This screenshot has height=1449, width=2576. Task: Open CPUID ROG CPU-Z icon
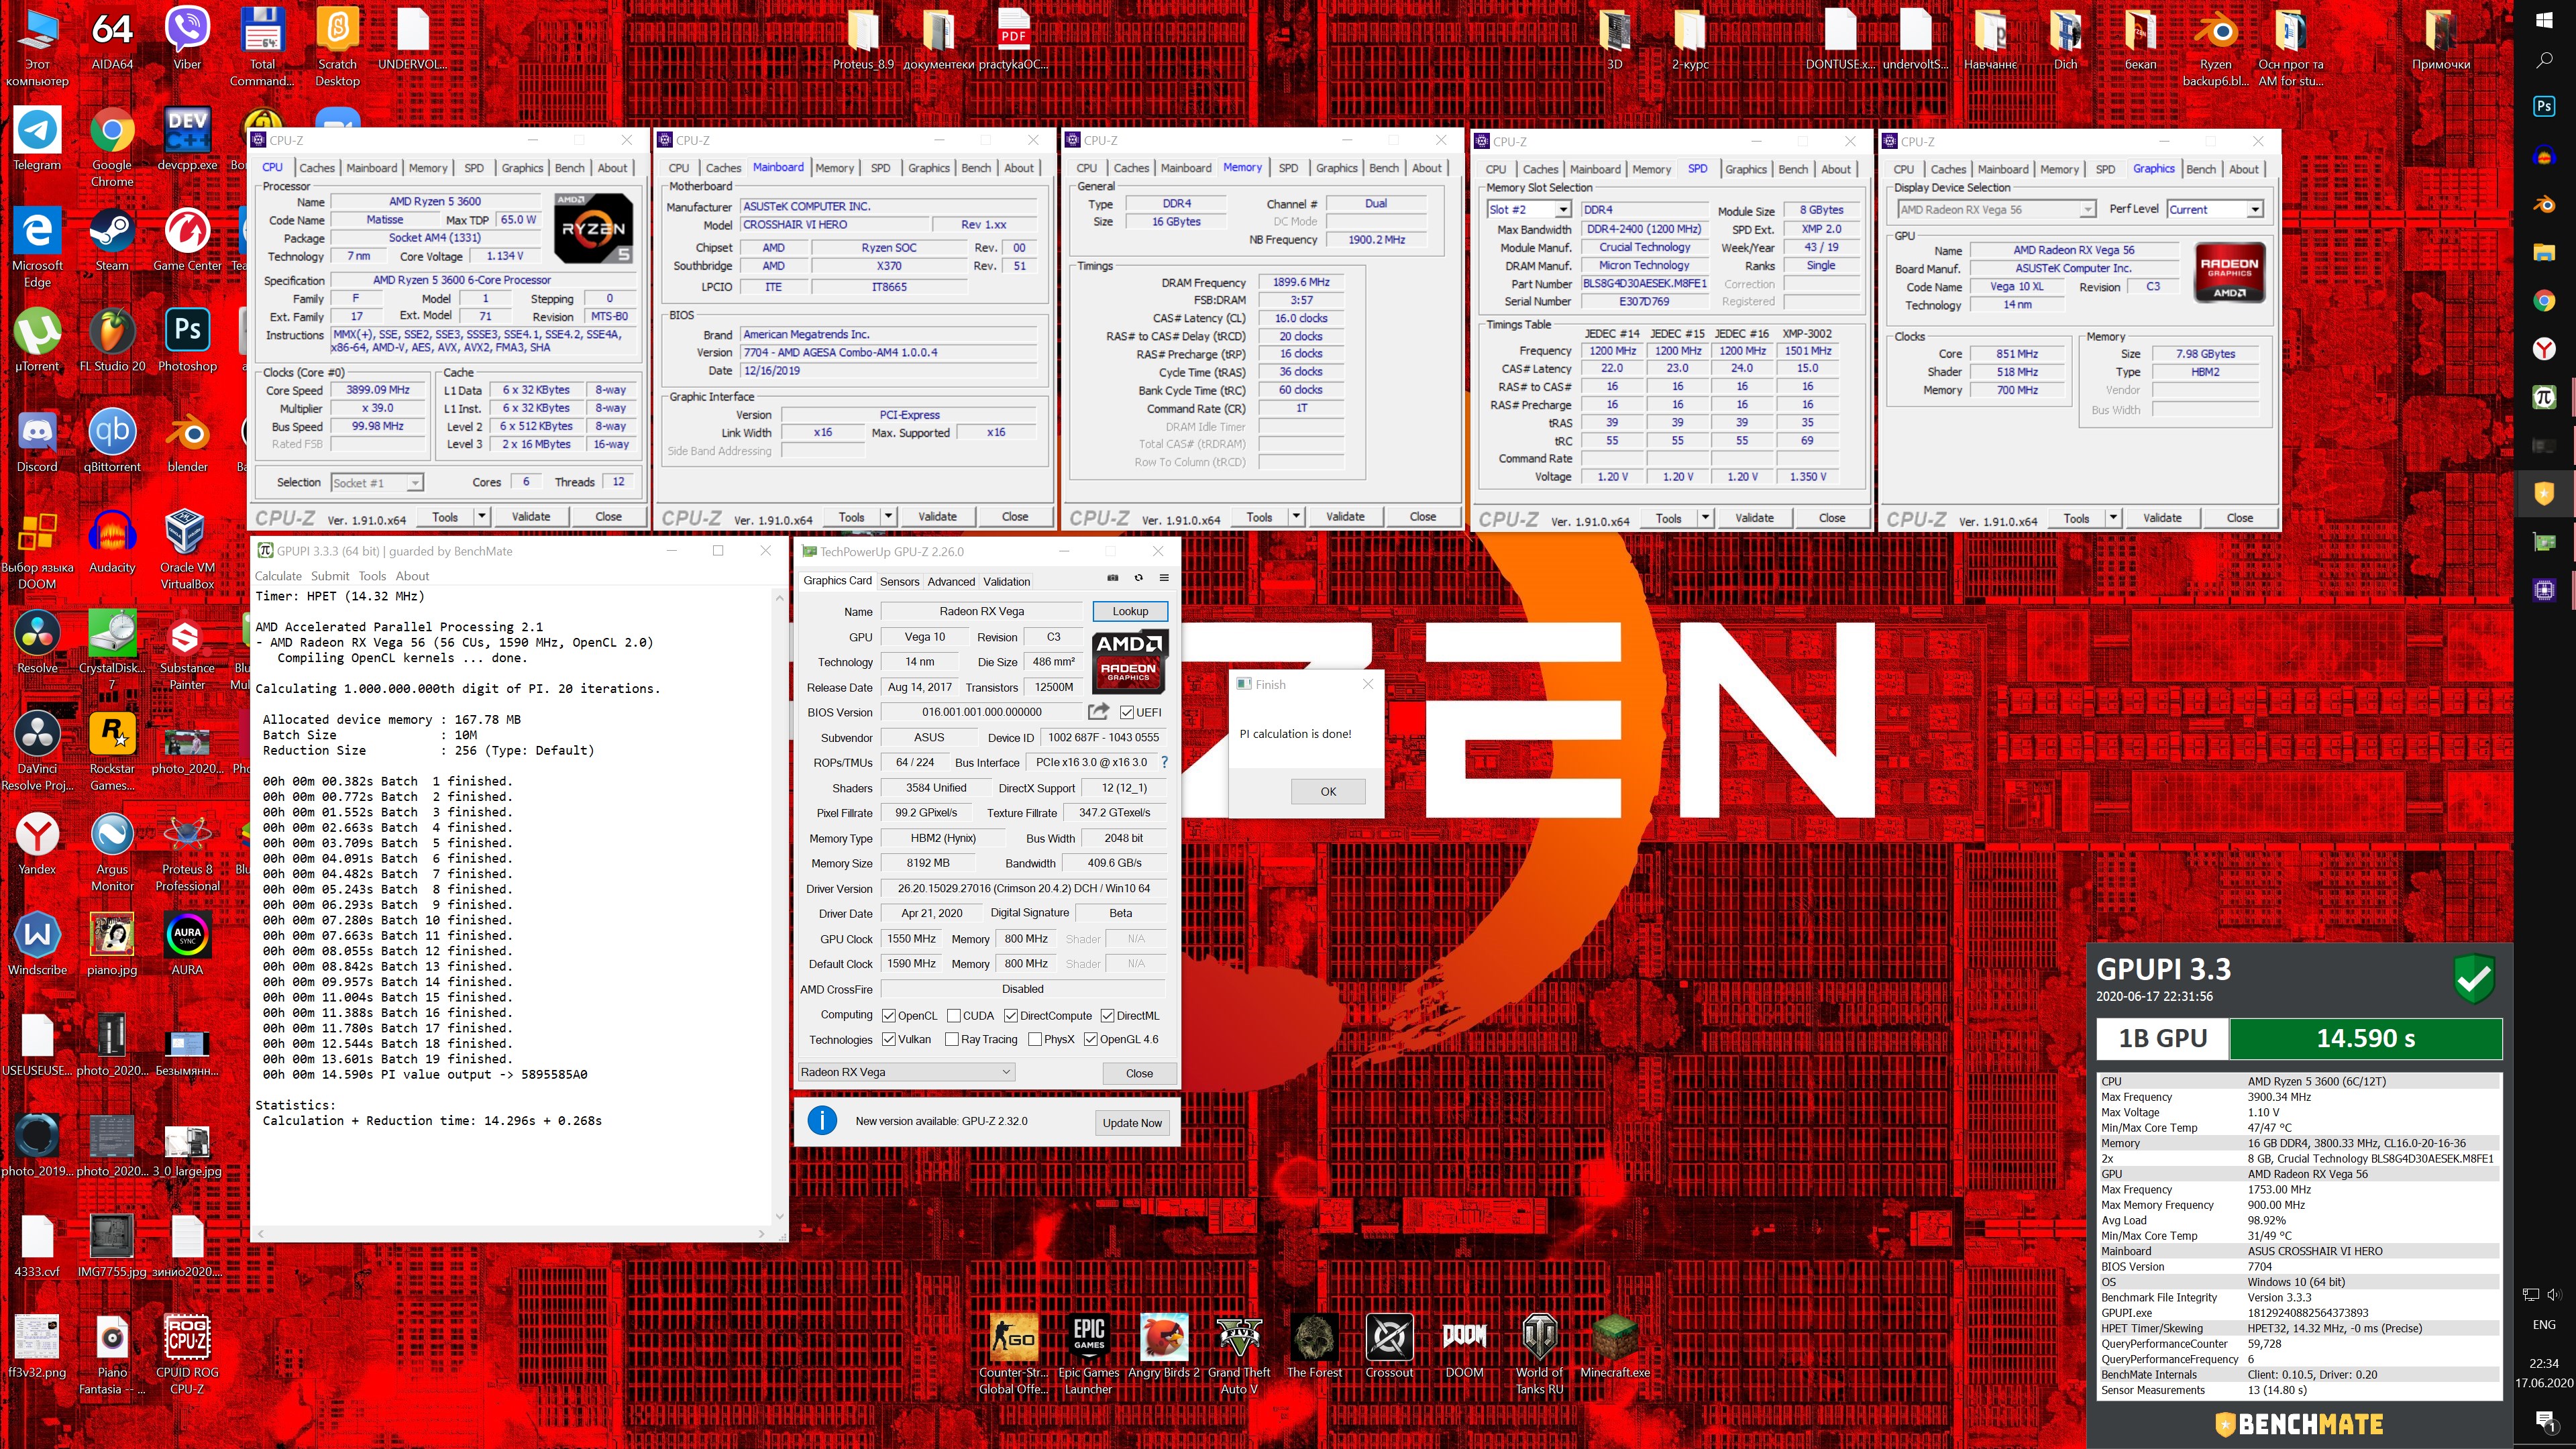pyautogui.click(x=187, y=1354)
